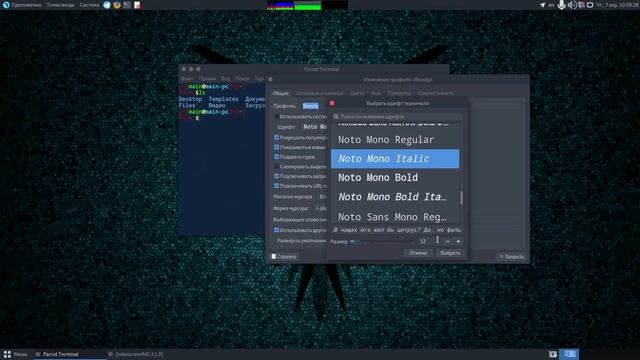Open 'Система' menu in top panel
The image size is (640, 360).
click(89, 5)
